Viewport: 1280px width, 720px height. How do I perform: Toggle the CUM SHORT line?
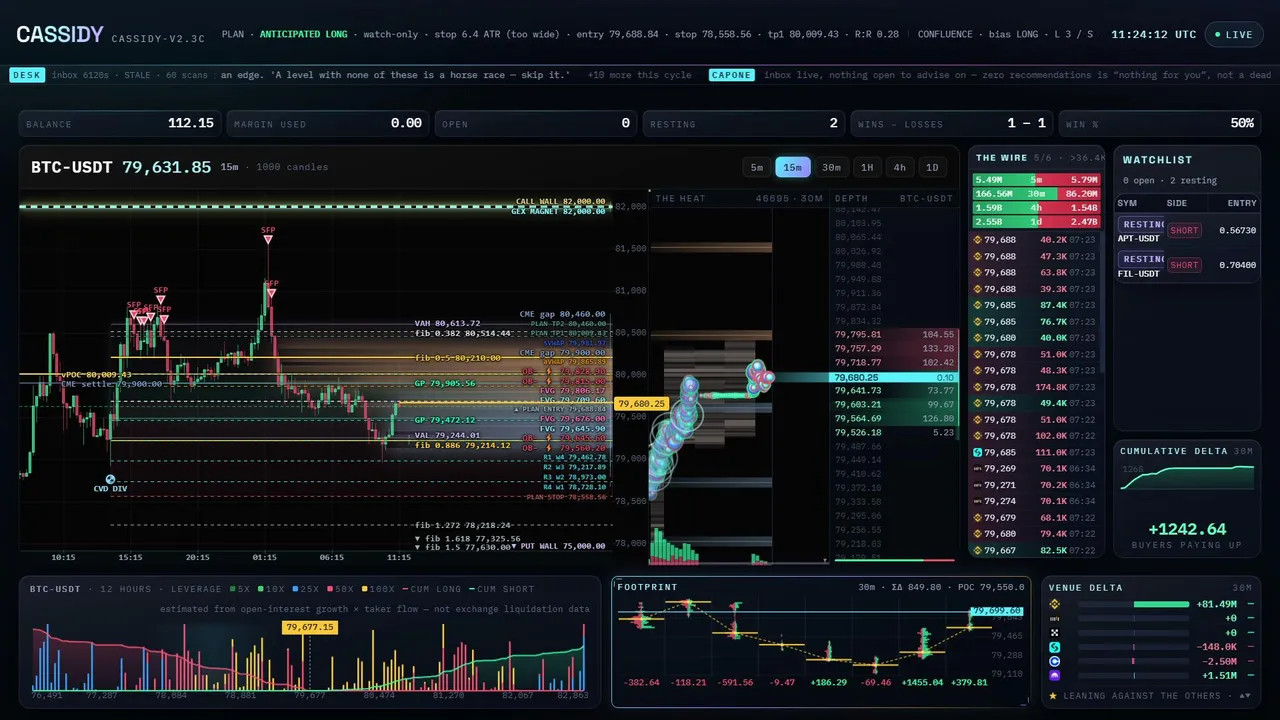point(501,589)
